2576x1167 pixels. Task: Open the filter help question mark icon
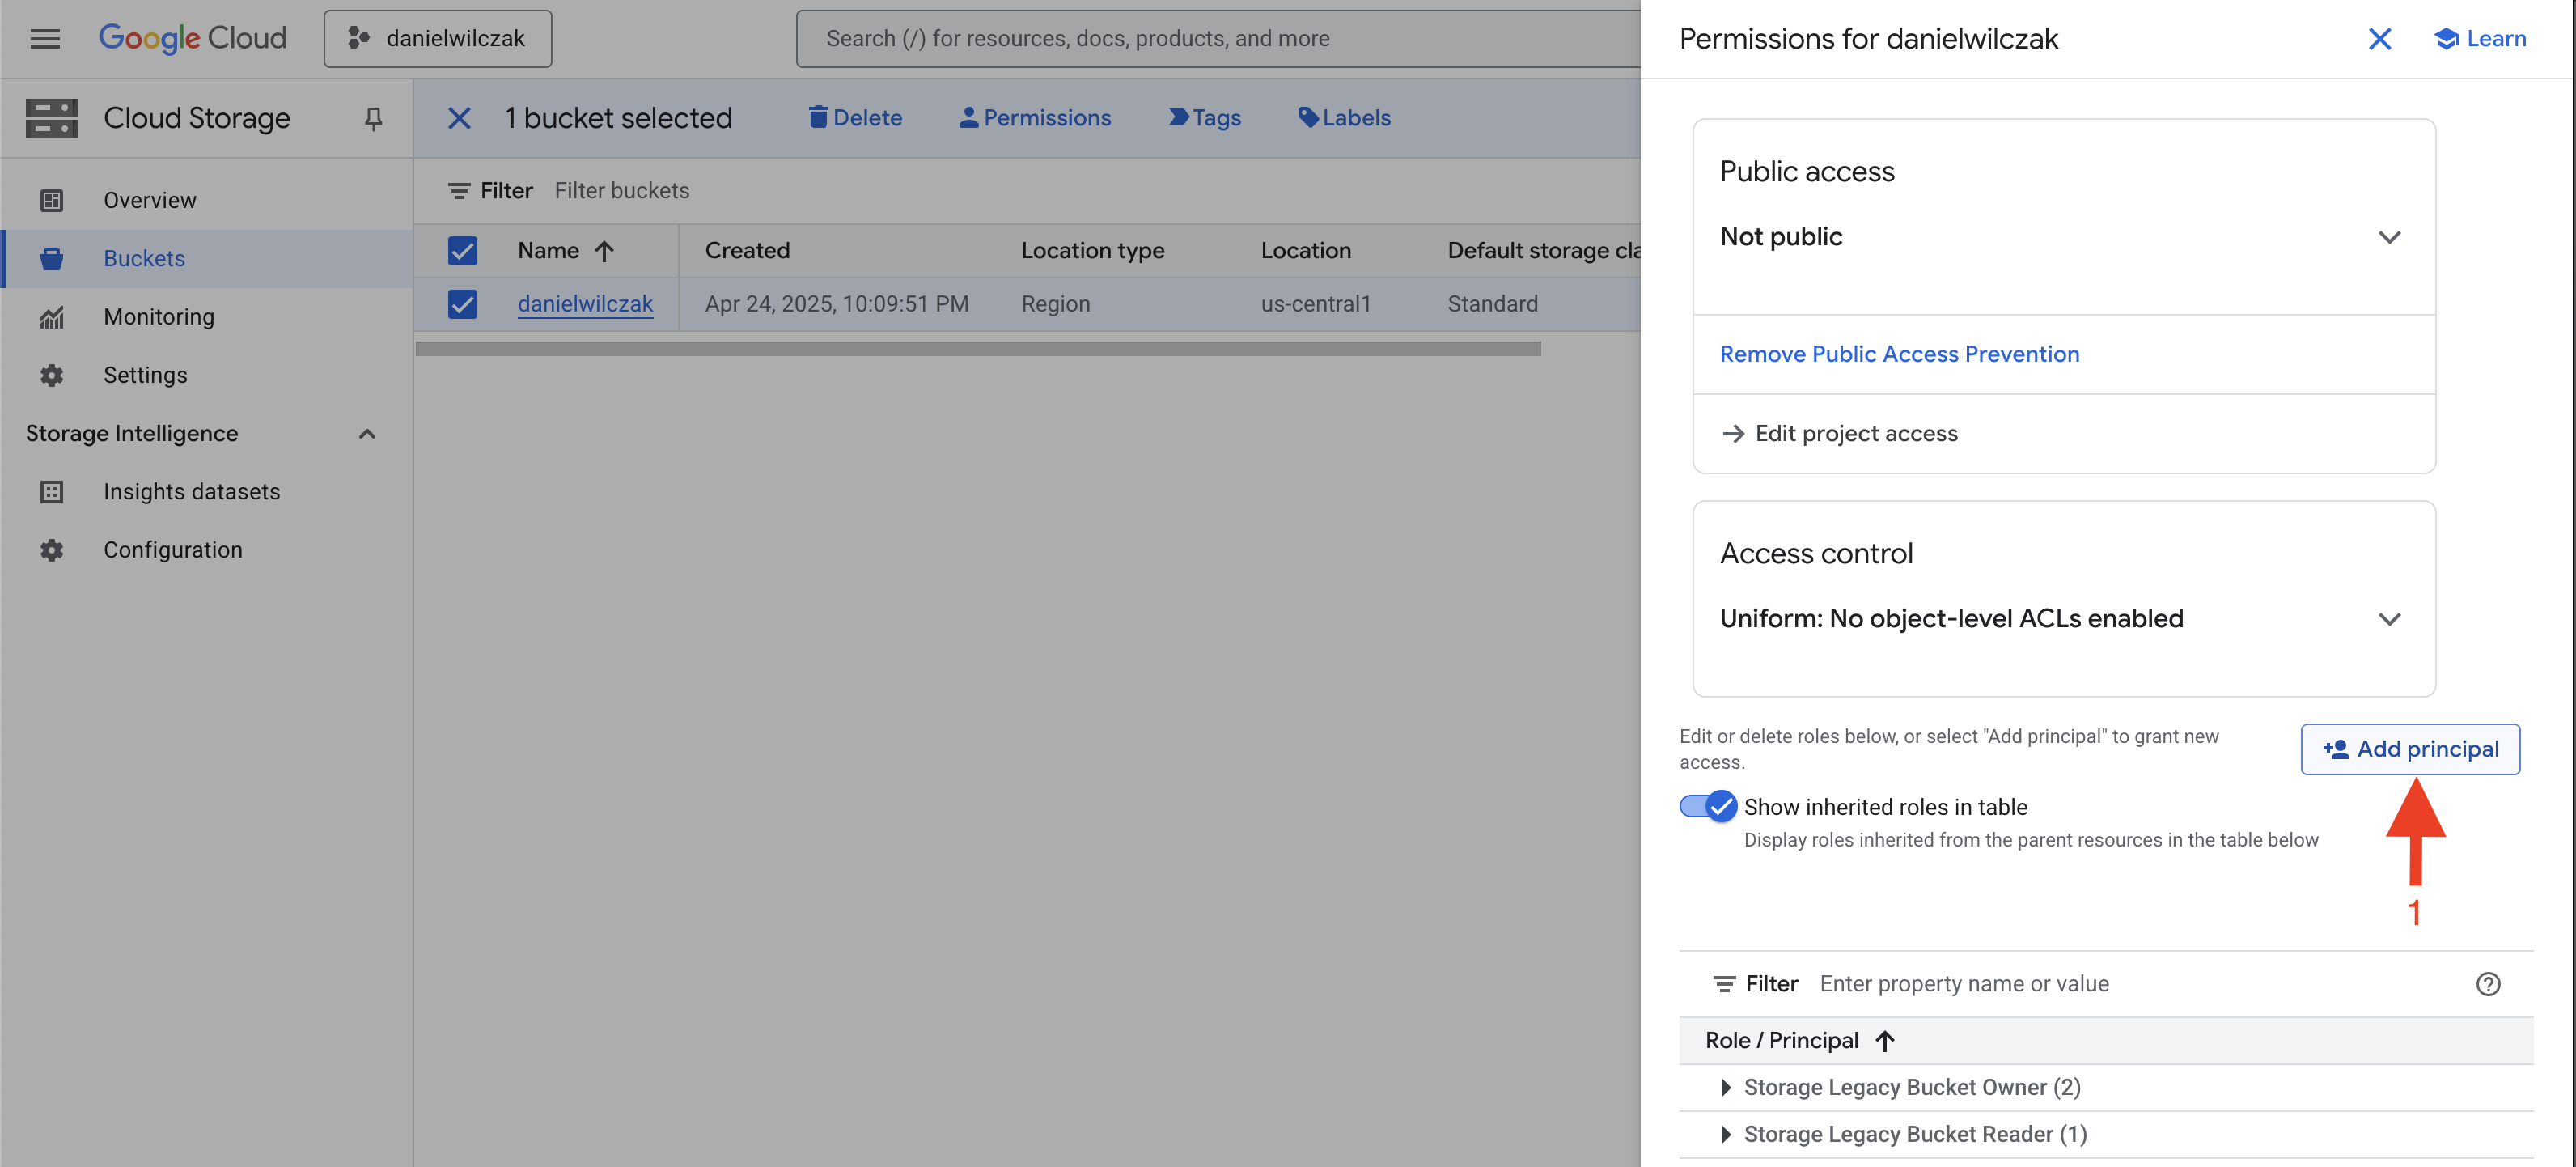[x=2487, y=984]
